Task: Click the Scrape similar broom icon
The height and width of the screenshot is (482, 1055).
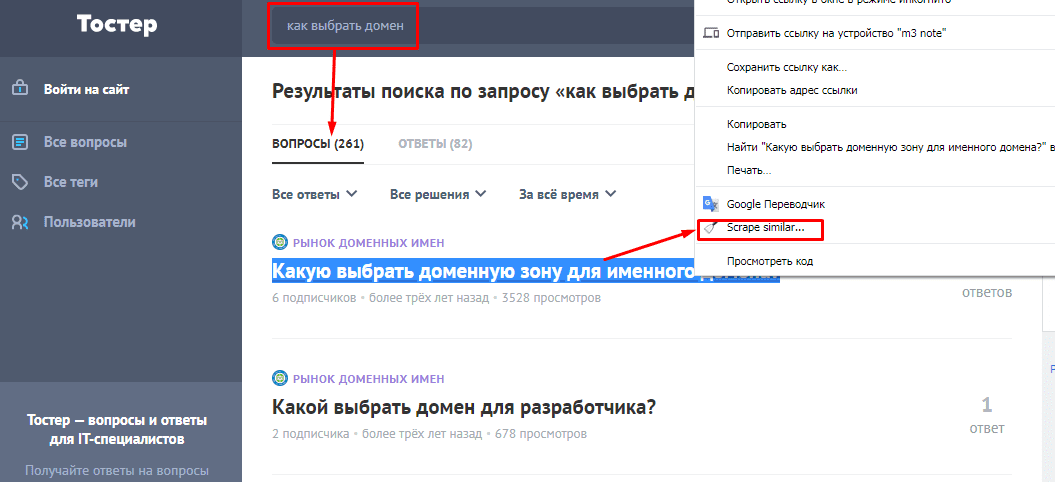Action: [x=710, y=228]
